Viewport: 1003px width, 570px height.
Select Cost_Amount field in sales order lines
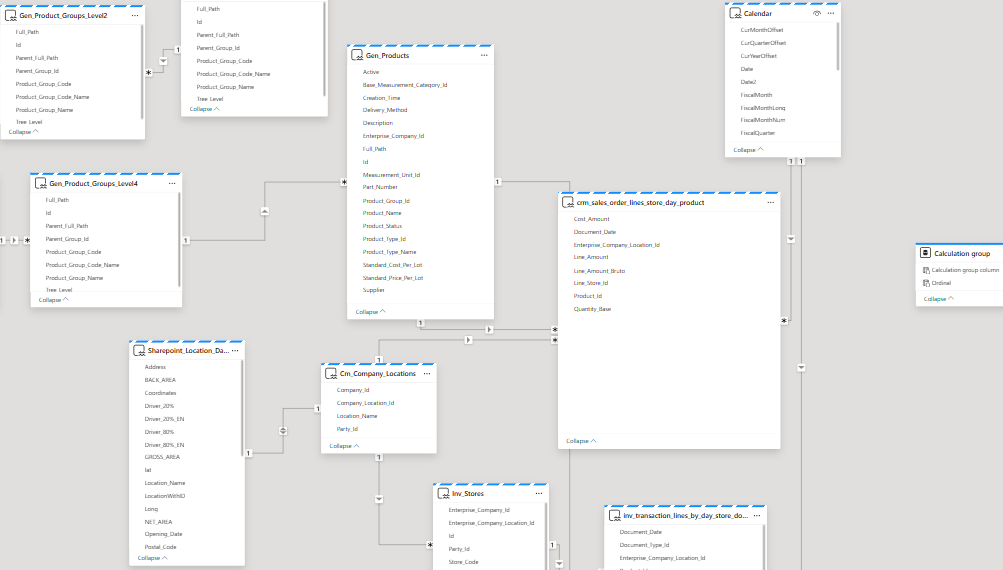pyautogui.click(x=592, y=219)
